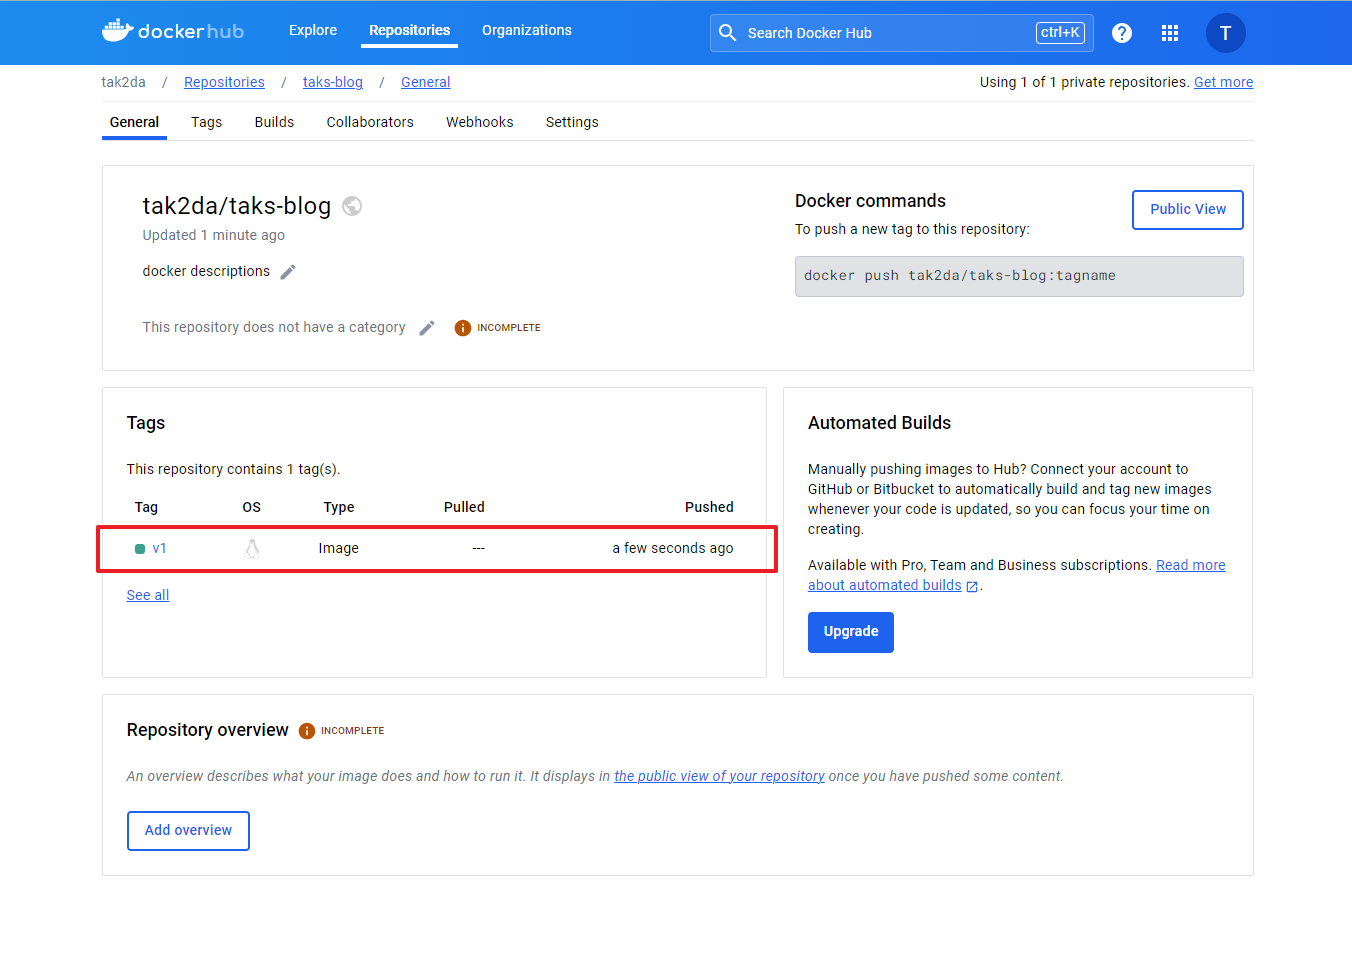Click the green v1 tag status dot
This screenshot has width=1352, height=962.
pos(140,549)
